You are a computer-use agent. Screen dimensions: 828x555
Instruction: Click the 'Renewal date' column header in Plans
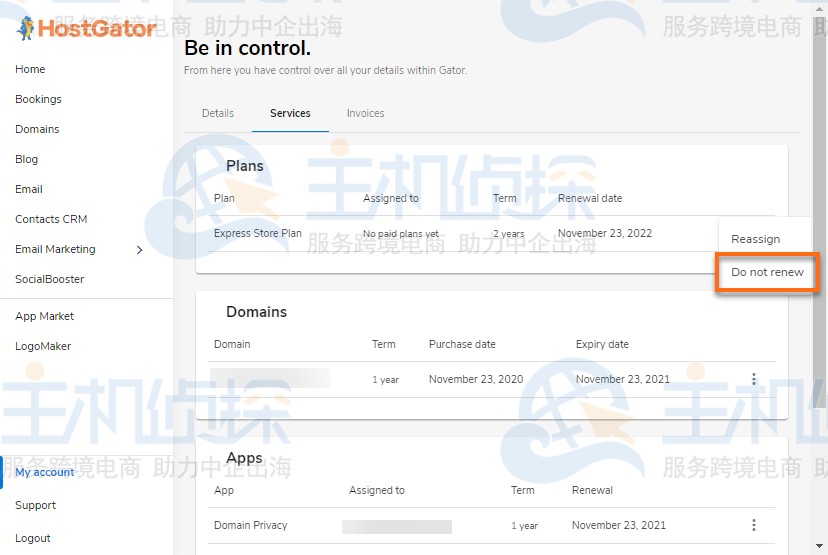click(x=590, y=199)
